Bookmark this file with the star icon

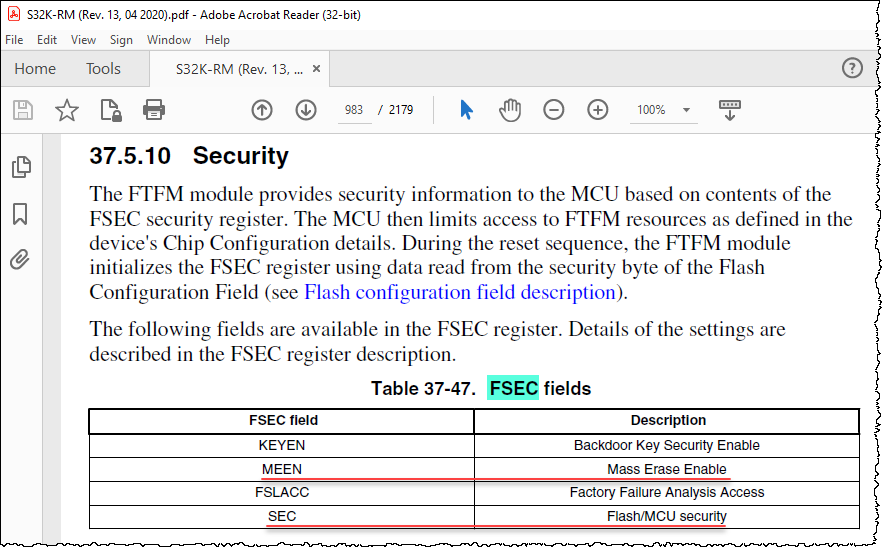pyautogui.click(x=67, y=110)
